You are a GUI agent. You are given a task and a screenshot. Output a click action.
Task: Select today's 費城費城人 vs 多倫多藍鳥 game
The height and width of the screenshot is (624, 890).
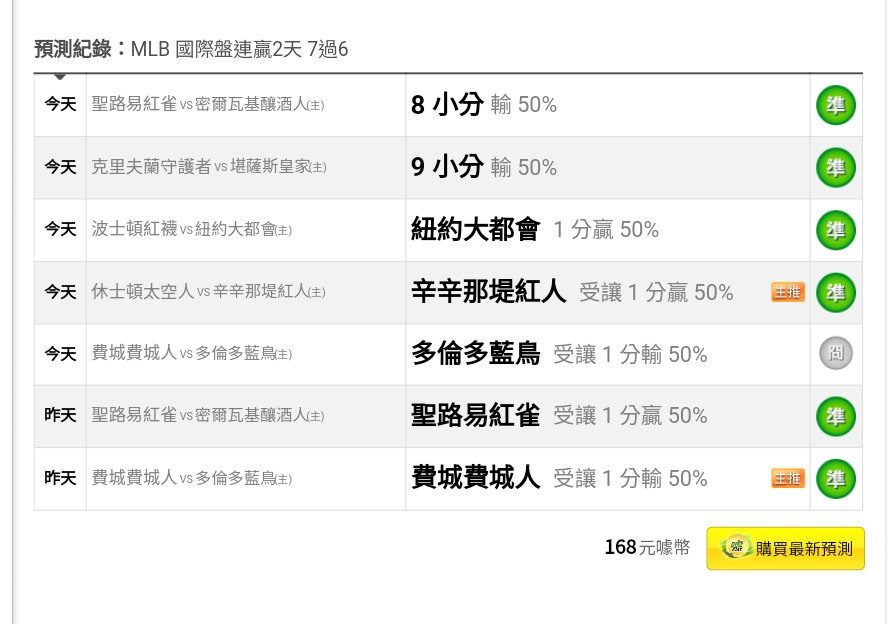(x=192, y=353)
